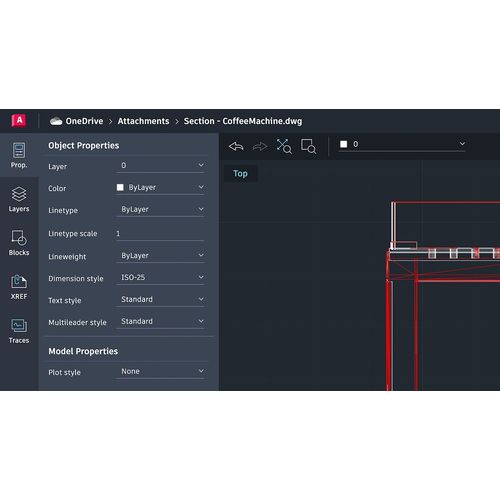This screenshot has width=500, height=500.
Task: Click the red coffee machine drawing
Action: pyautogui.click(x=443, y=296)
